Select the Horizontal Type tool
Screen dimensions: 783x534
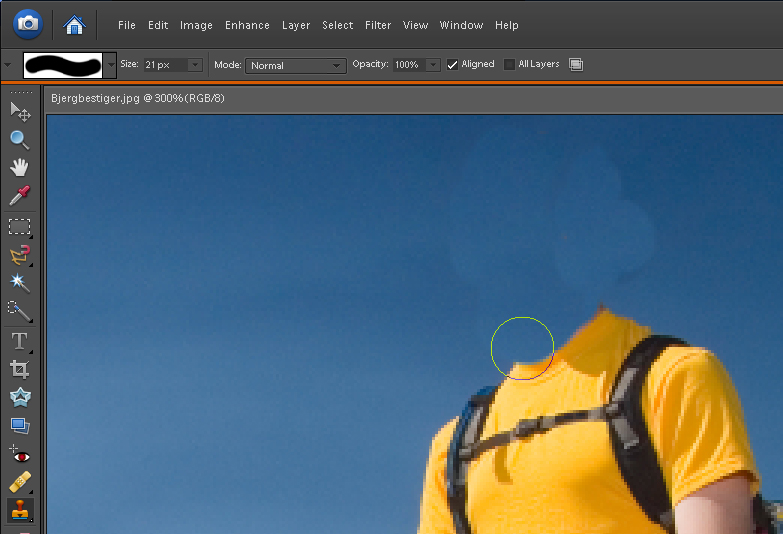[19, 341]
